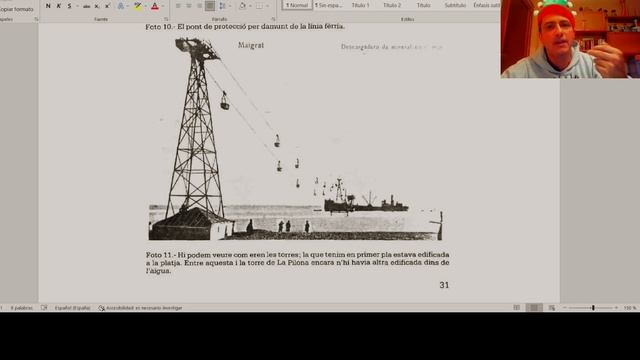Open spelling check status icon
This screenshot has height=360, width=640.
[x=44, y=308]
